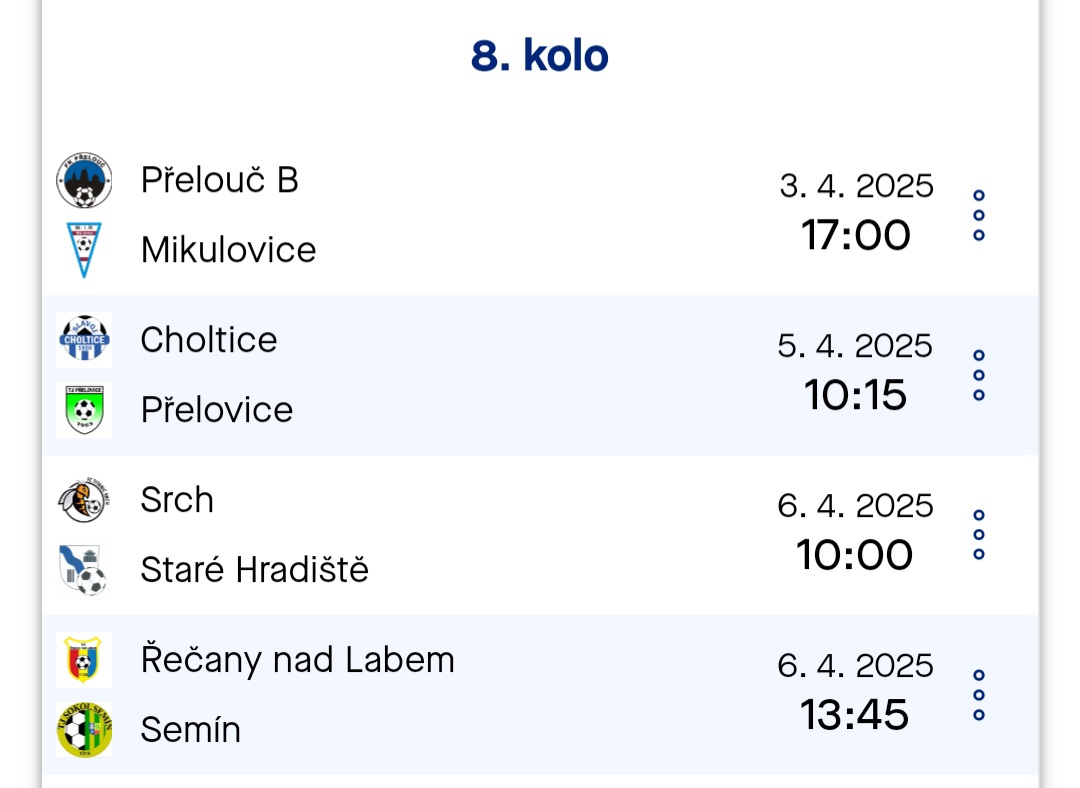The image size is (1080, 788).
Task: Select the Staré Hradiště team name
Action: coord(255,570)
